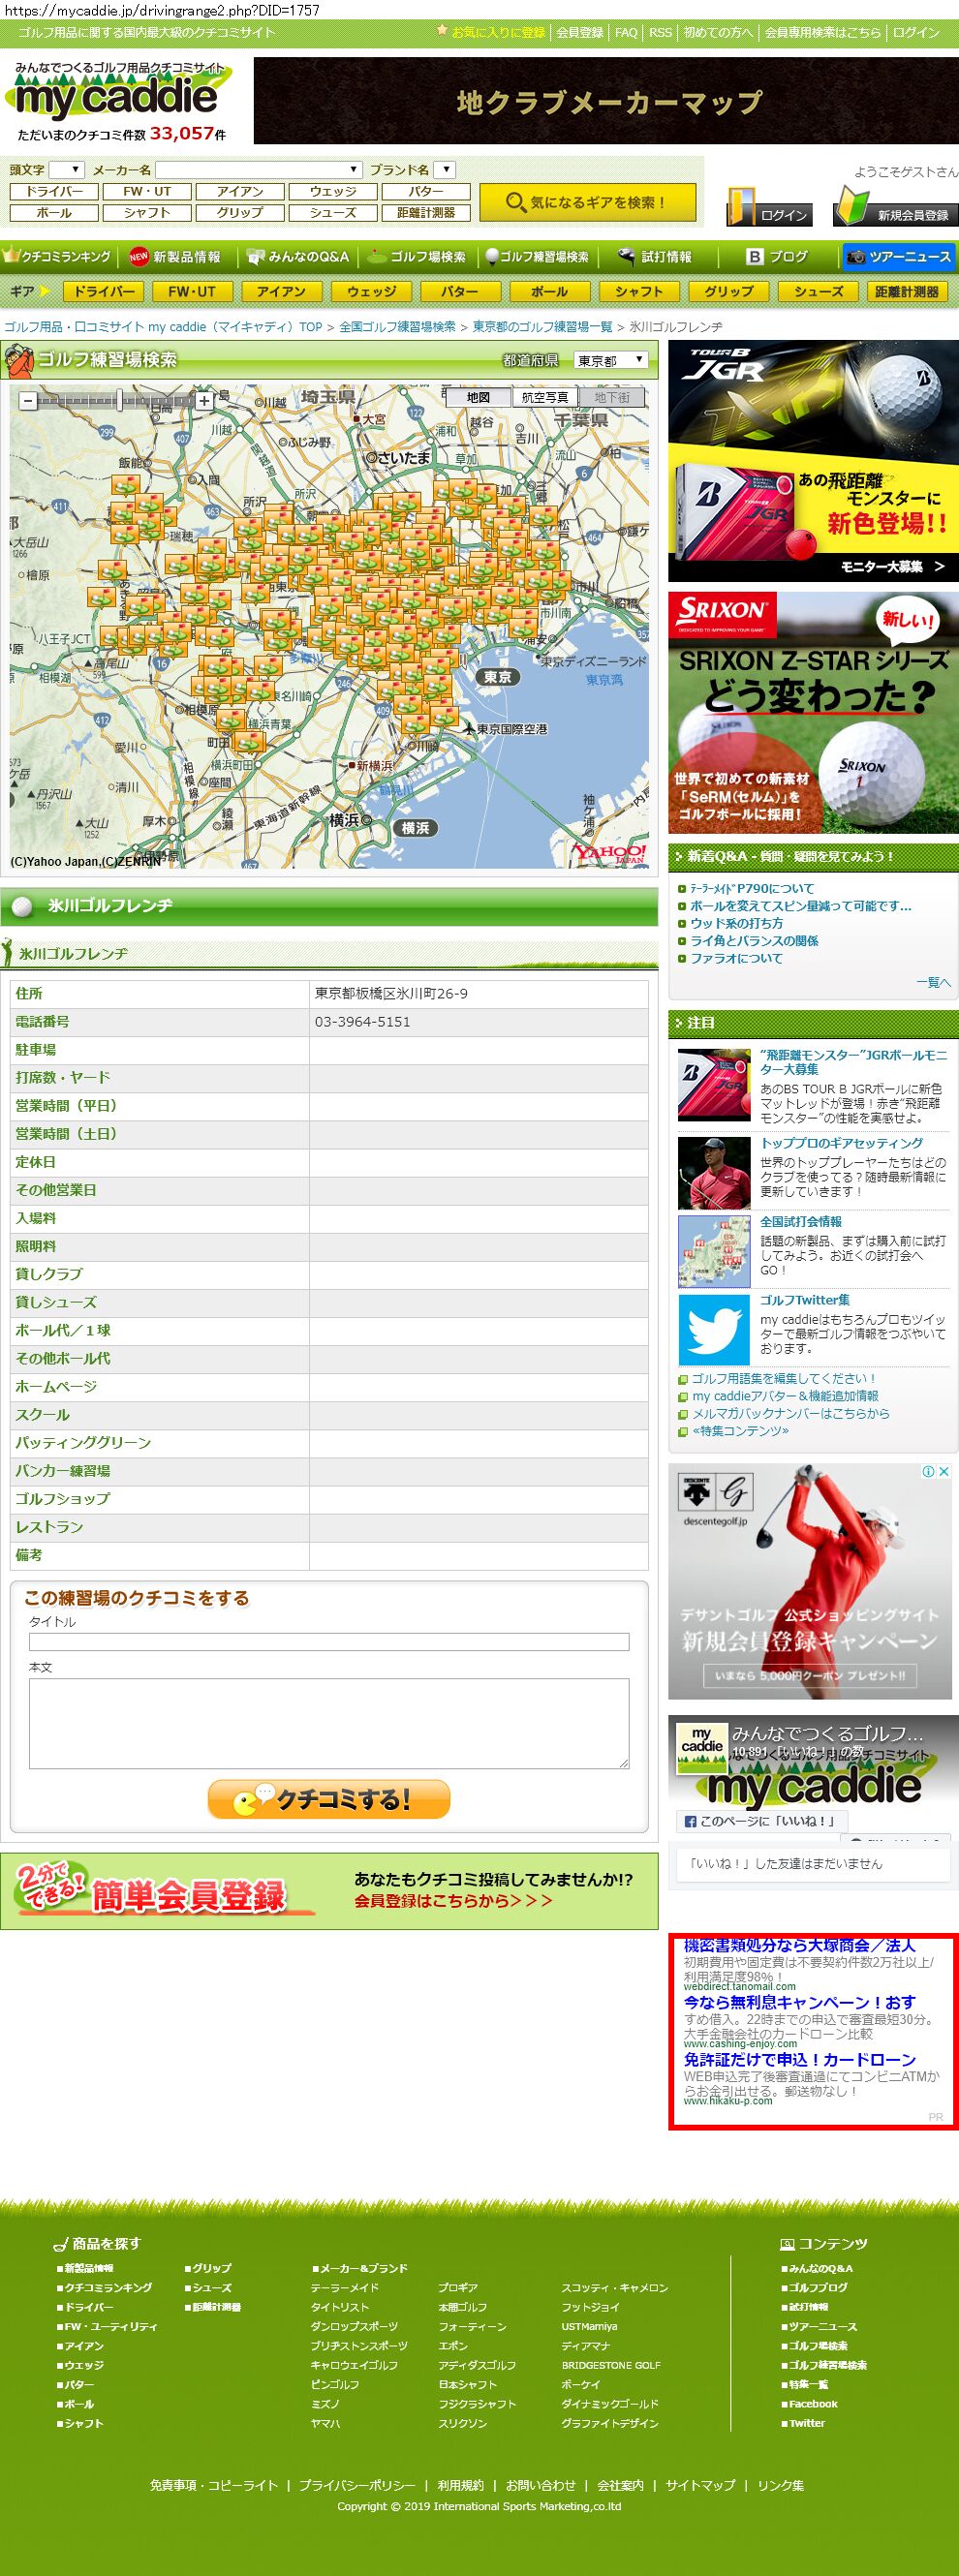
Task: Open the SRIXON Z-STAR advertisement
Action: click(813, 713)
